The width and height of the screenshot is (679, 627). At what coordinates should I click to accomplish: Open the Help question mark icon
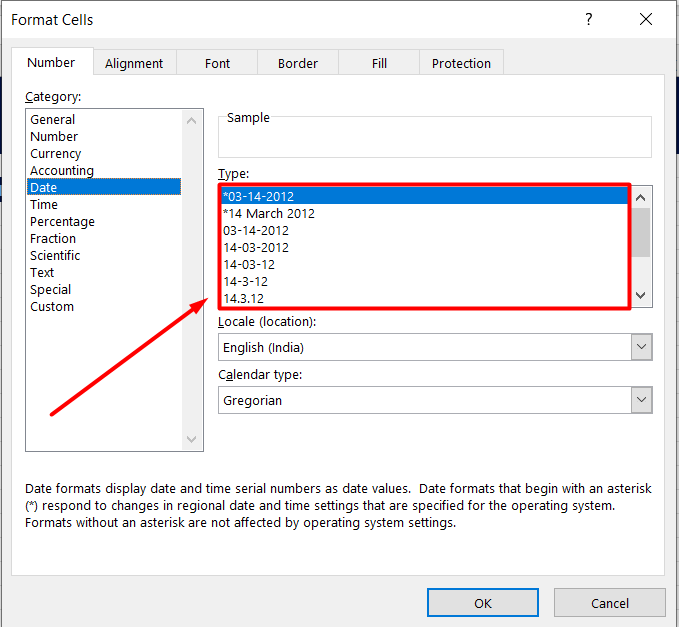[x=588, y=19]
